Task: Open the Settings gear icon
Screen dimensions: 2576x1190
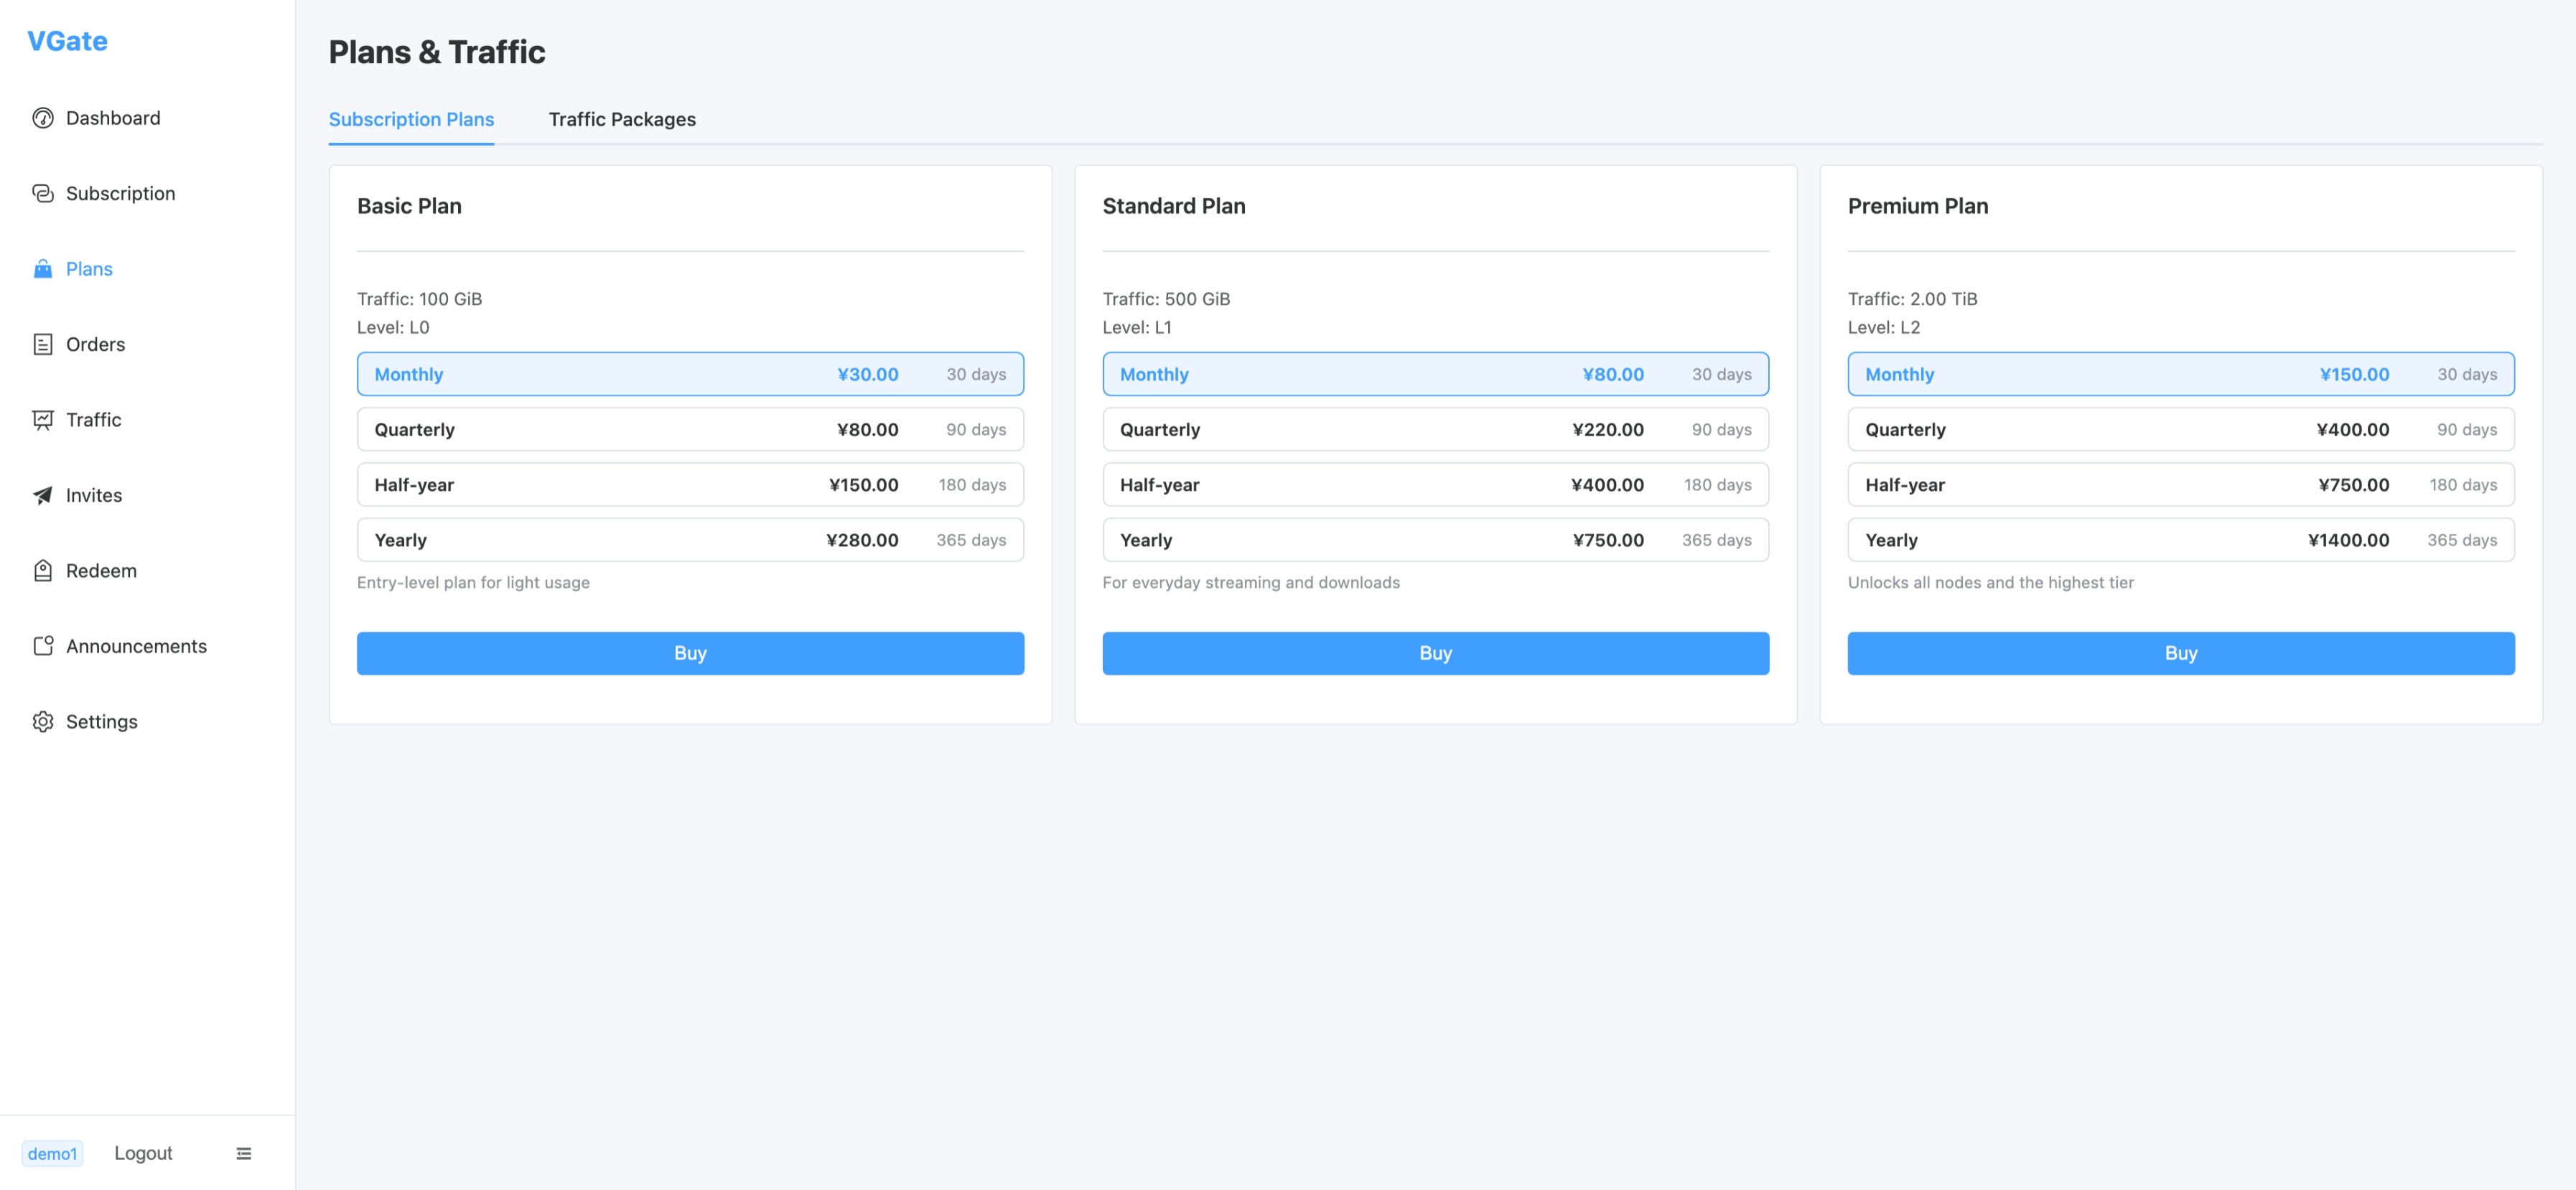Action: (42, 722)
